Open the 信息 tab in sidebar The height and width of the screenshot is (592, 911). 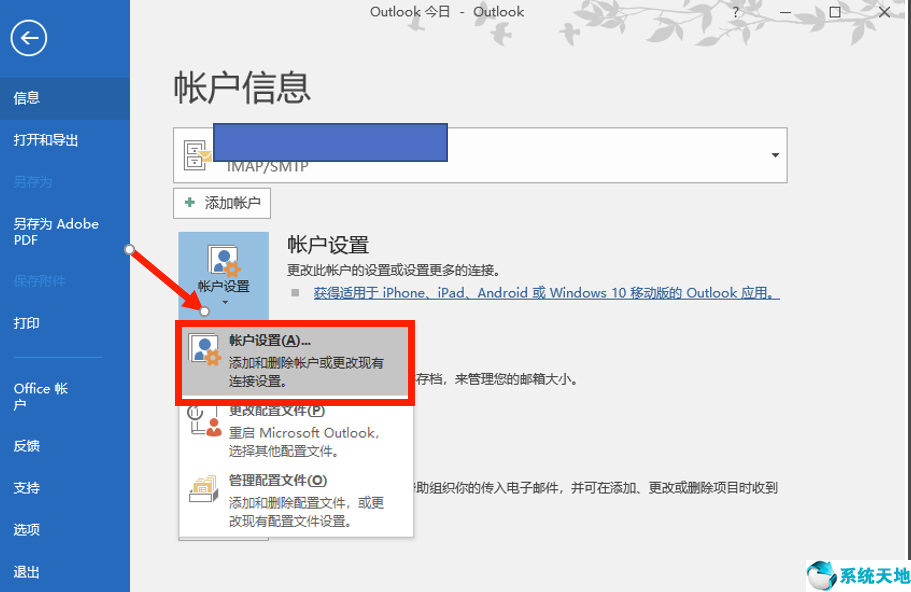pyautogui.click(x=64, y=98)
